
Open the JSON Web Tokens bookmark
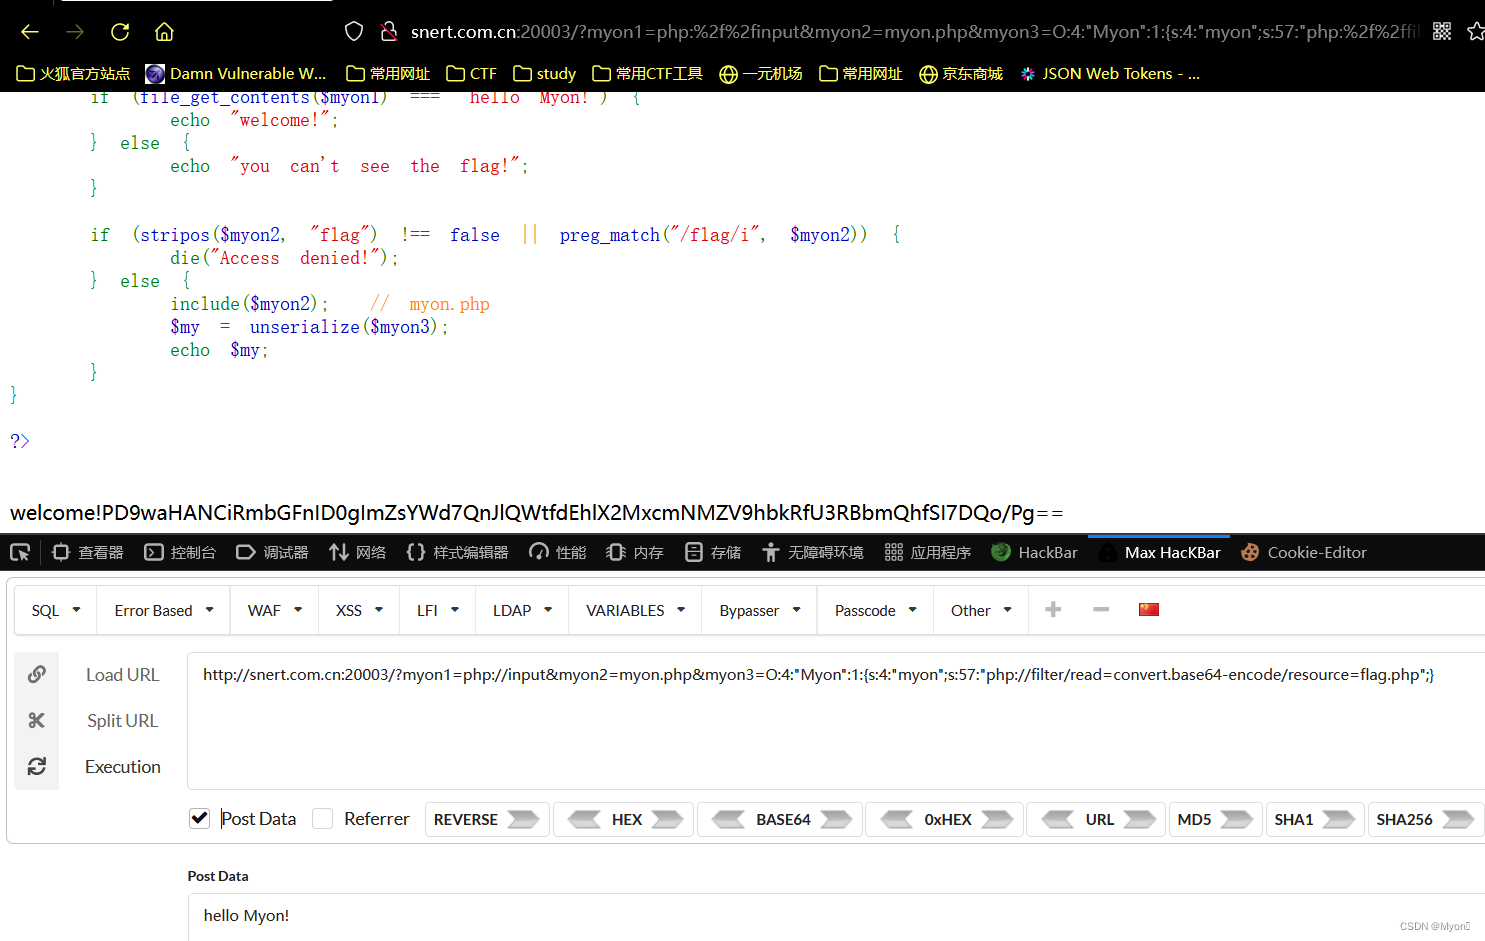(x=1110, y=73)
